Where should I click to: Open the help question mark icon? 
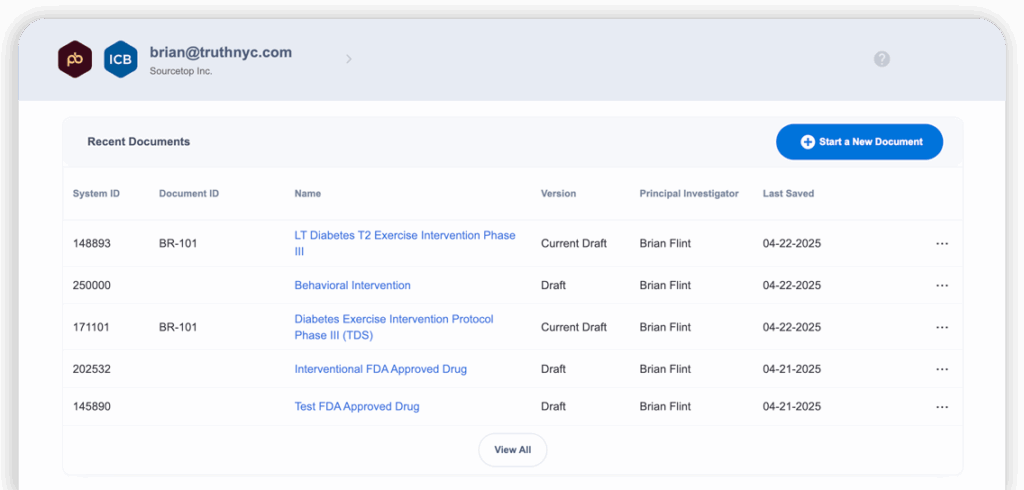pos(881,59)
